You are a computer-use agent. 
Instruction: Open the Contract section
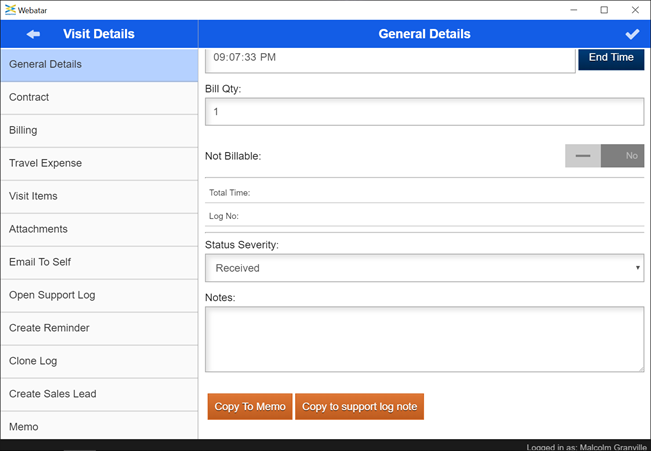tap(99, 98)
